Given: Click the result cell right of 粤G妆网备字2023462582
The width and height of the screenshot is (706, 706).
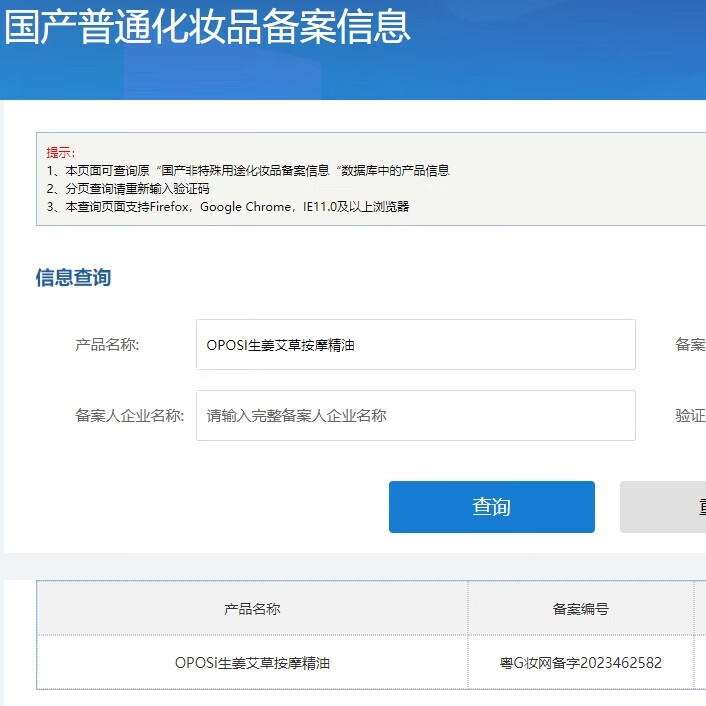Looking at the screenshot, I should click(700, 662).
